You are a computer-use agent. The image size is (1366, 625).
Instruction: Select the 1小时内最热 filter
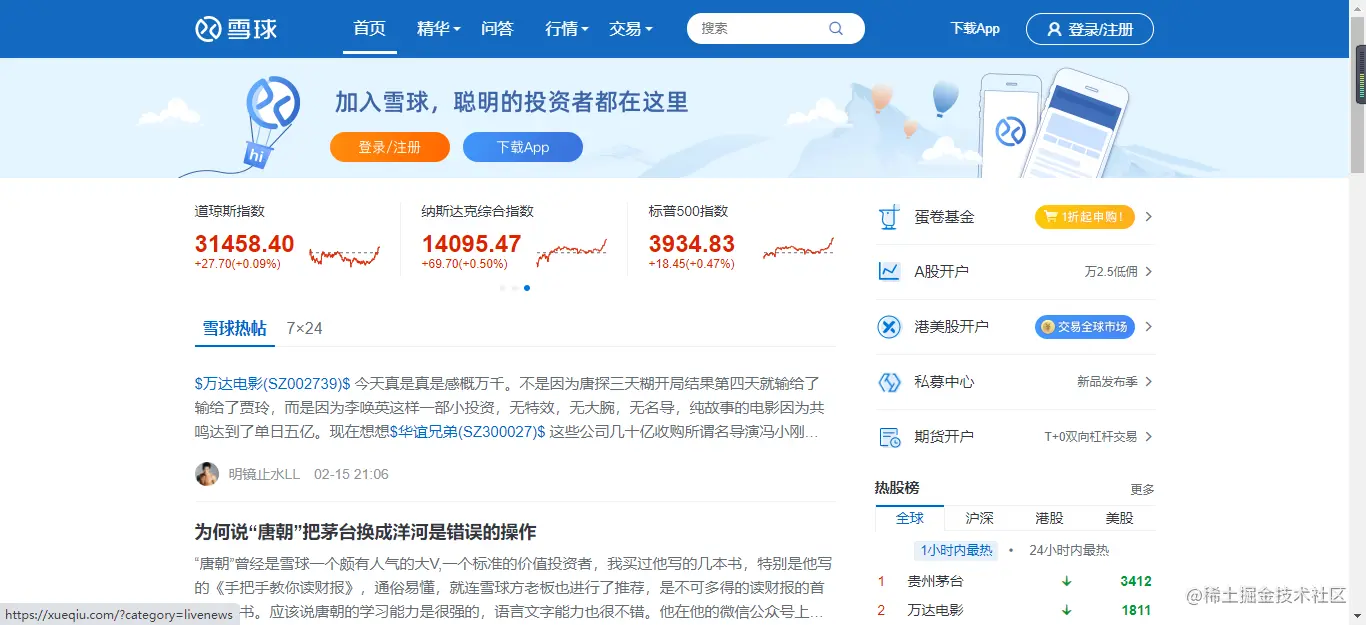click(957, 550)
